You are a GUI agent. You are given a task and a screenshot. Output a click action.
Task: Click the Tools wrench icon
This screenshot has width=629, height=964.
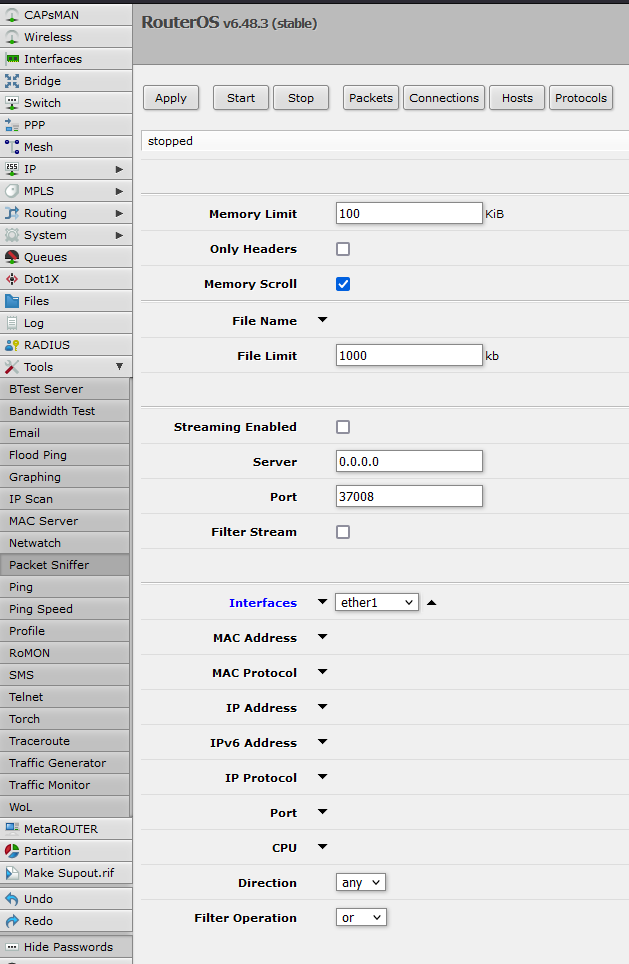point(12,367)
